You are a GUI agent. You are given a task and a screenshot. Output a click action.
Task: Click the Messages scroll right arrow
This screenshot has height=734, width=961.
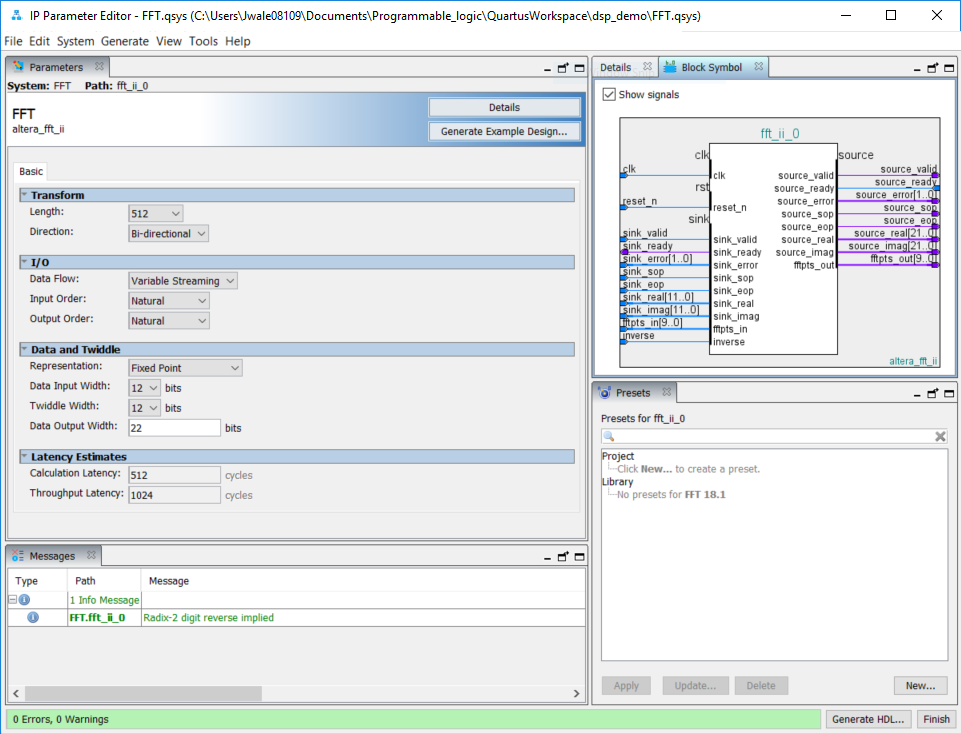point(576,693)
